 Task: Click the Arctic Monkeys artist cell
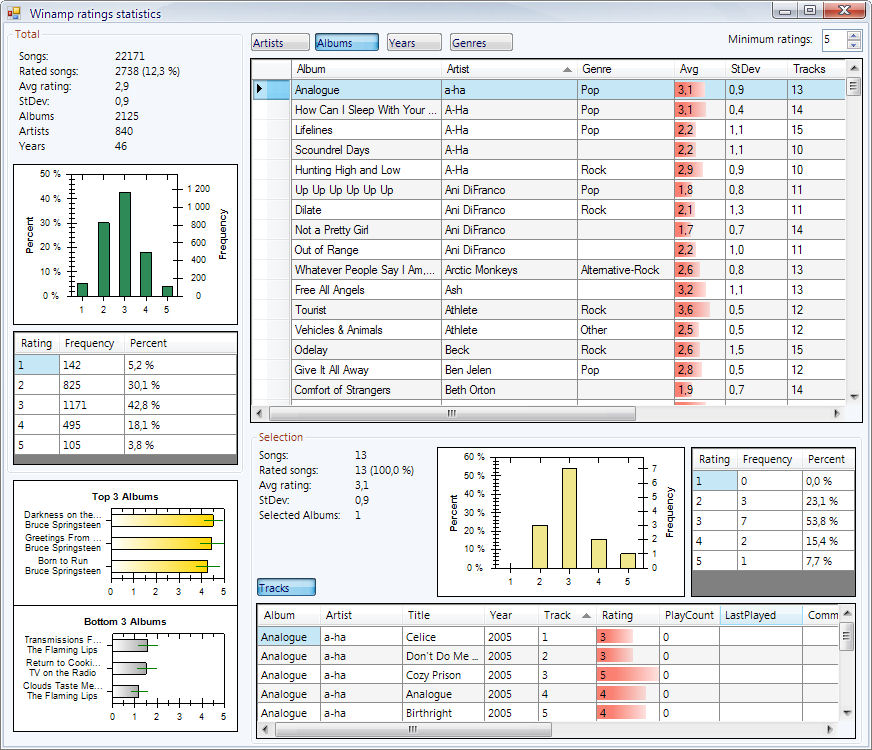(x=509, y=270)
